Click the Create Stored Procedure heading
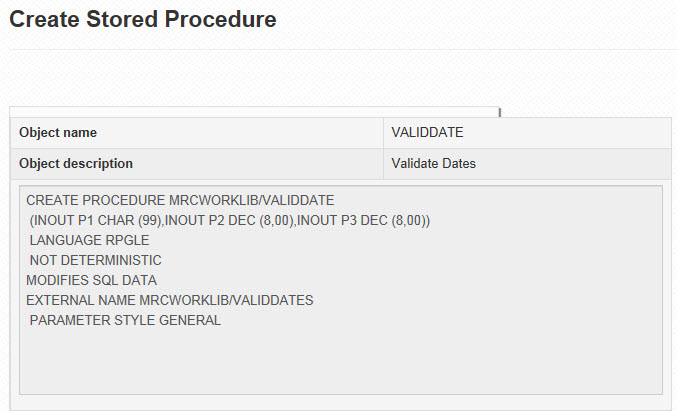This screenshot has width=677, height=411. point(143,19)
